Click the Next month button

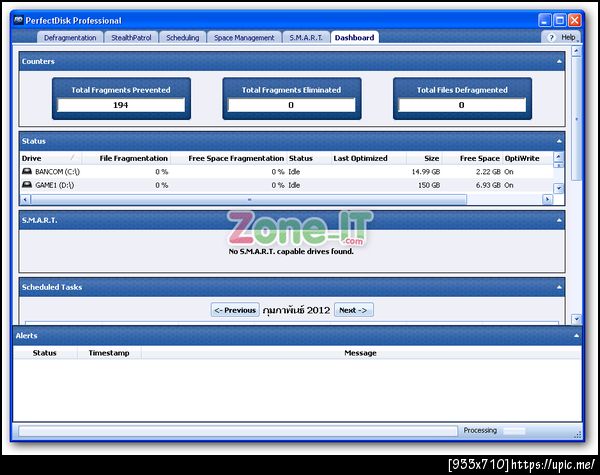354,310
